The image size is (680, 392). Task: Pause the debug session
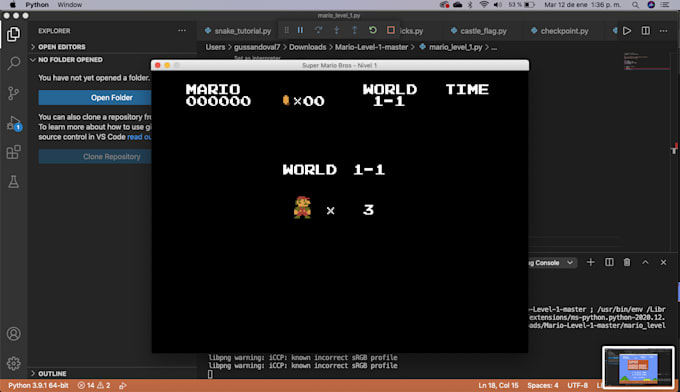point(301,30)
